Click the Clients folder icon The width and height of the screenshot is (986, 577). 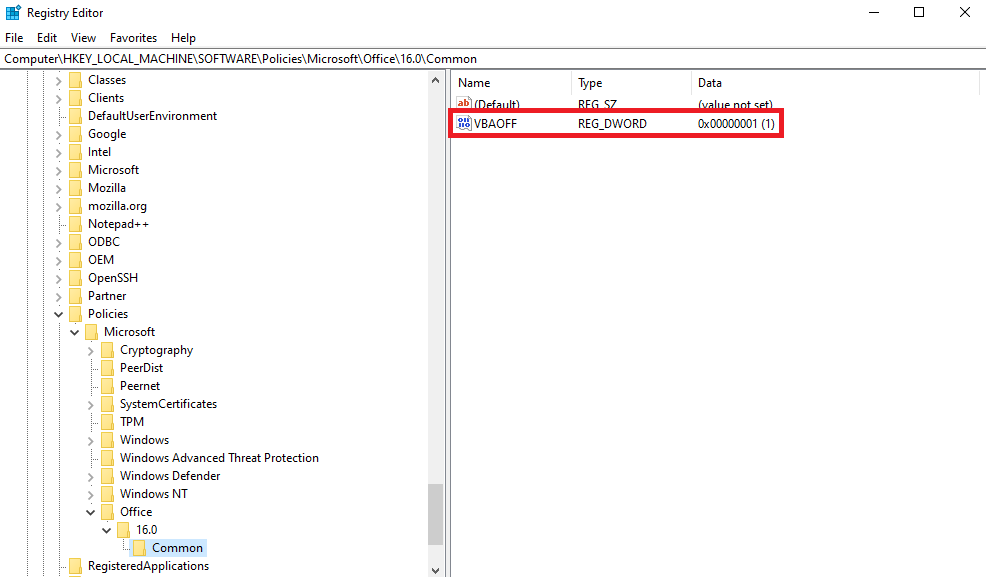pyautogui.click(x=75, y=98)
